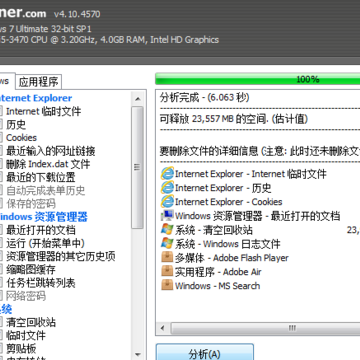
Task: Click the box icon beside Adobe Flash Player
Action: coord(167,258)
